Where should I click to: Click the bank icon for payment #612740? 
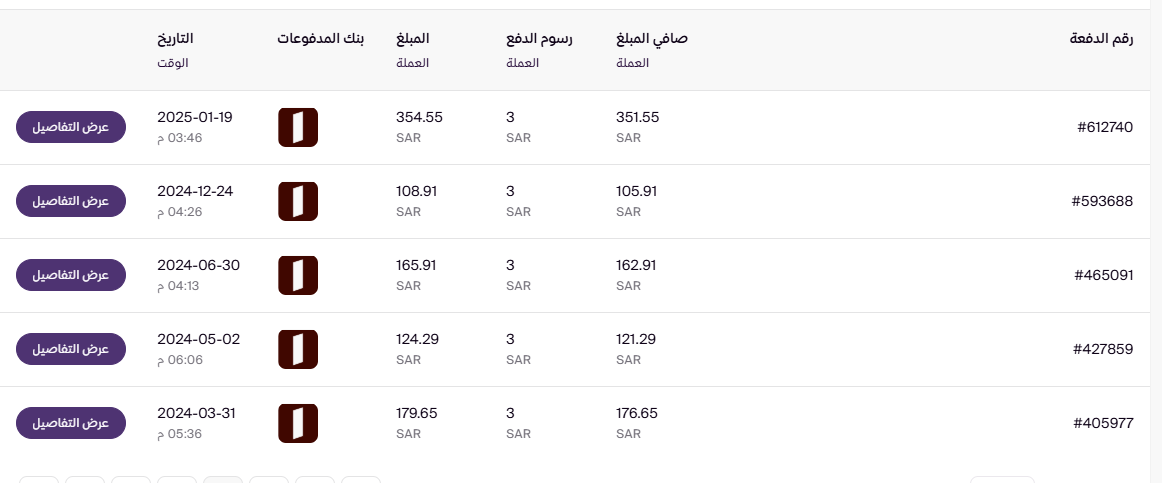point(297,128)
